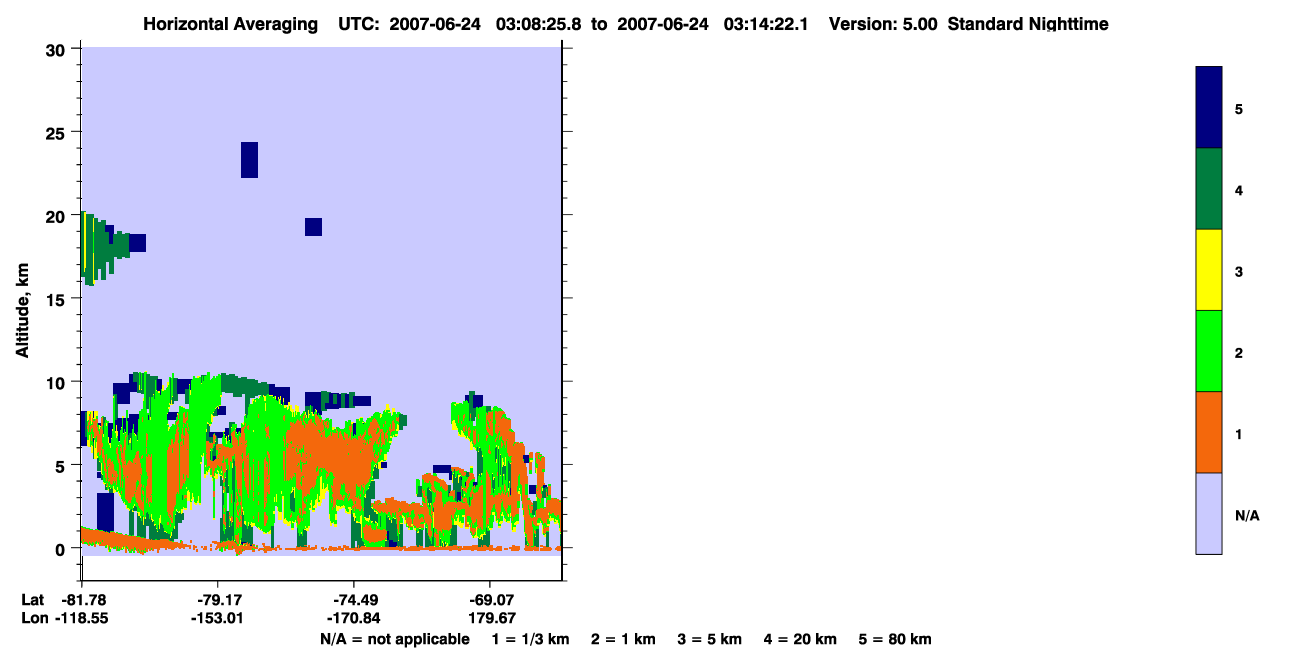This screenshot has width=1300, height=667.
Task: Click the lavender N/A colorbar segment
Action: tap(1209, 513)
